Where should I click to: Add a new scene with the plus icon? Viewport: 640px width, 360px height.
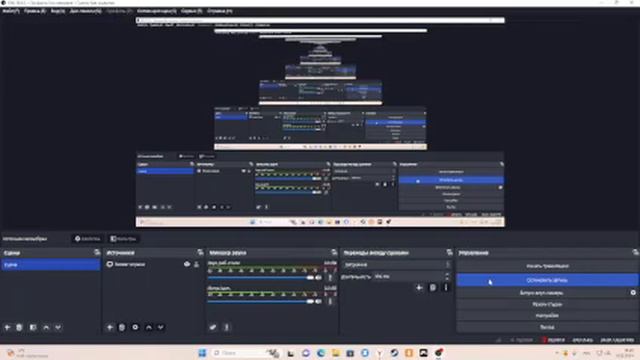7,327
